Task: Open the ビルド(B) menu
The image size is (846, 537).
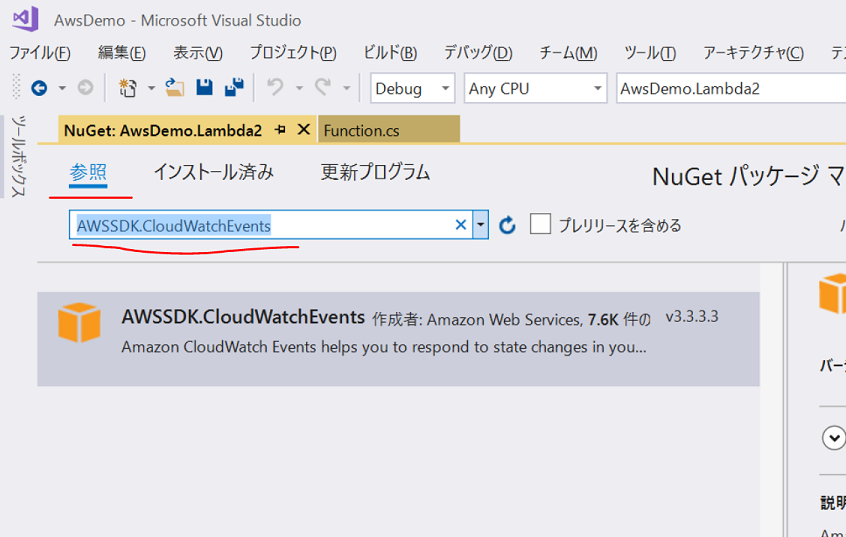Action: coord(390,53)
